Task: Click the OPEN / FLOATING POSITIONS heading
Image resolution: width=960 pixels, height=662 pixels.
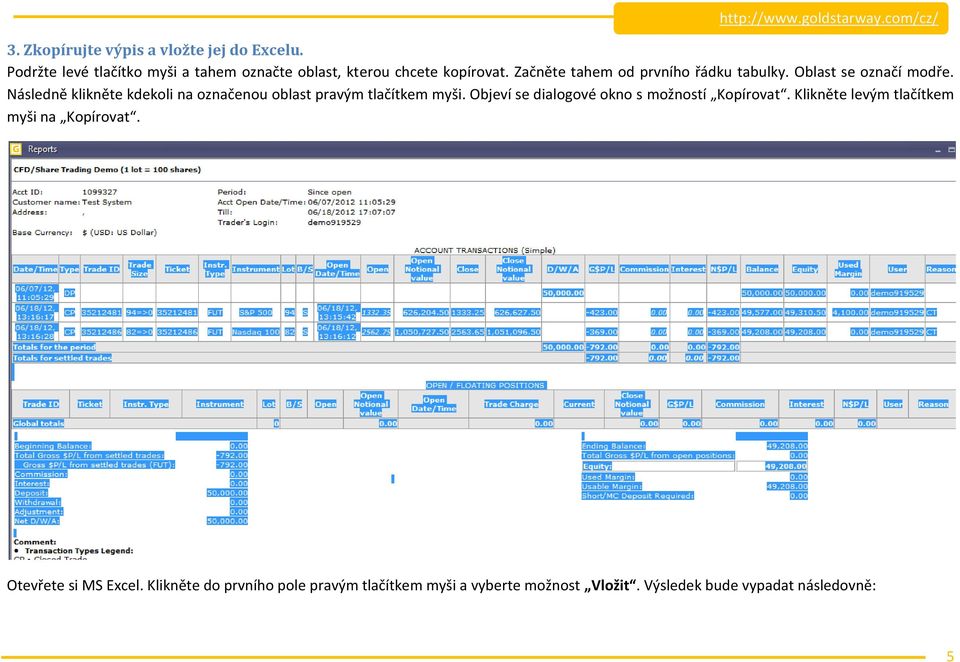Action: [486, 385]
